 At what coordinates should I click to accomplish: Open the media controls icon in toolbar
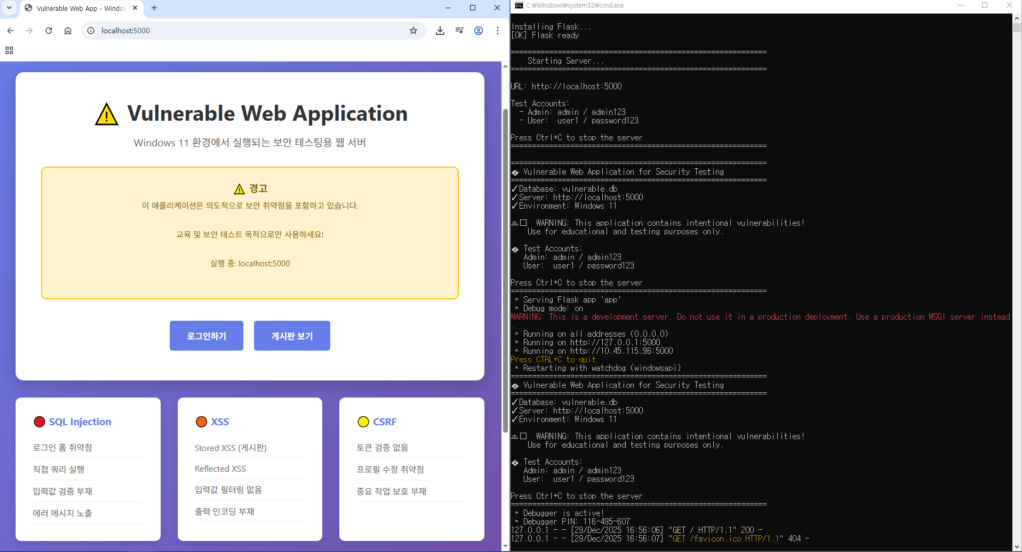tap(459, 31)
